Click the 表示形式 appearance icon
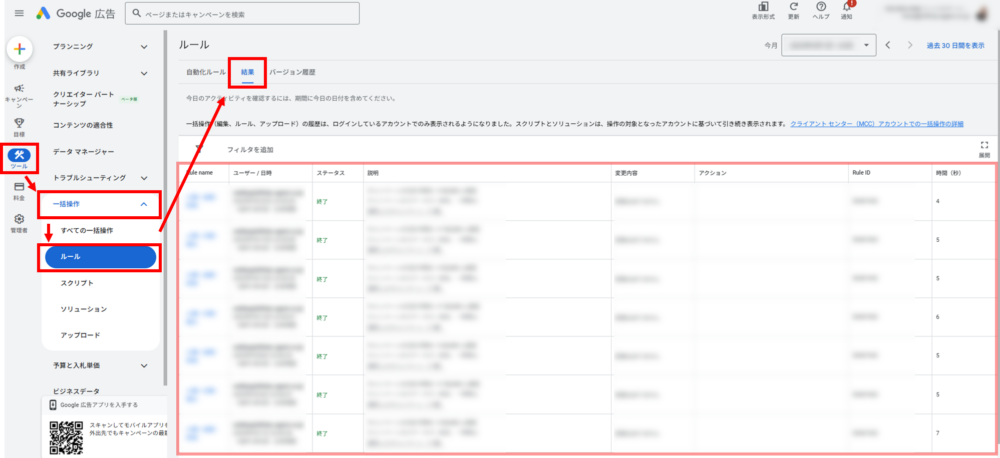The height and width of the screenshot is (458, 1000). [x=763, y=9]
